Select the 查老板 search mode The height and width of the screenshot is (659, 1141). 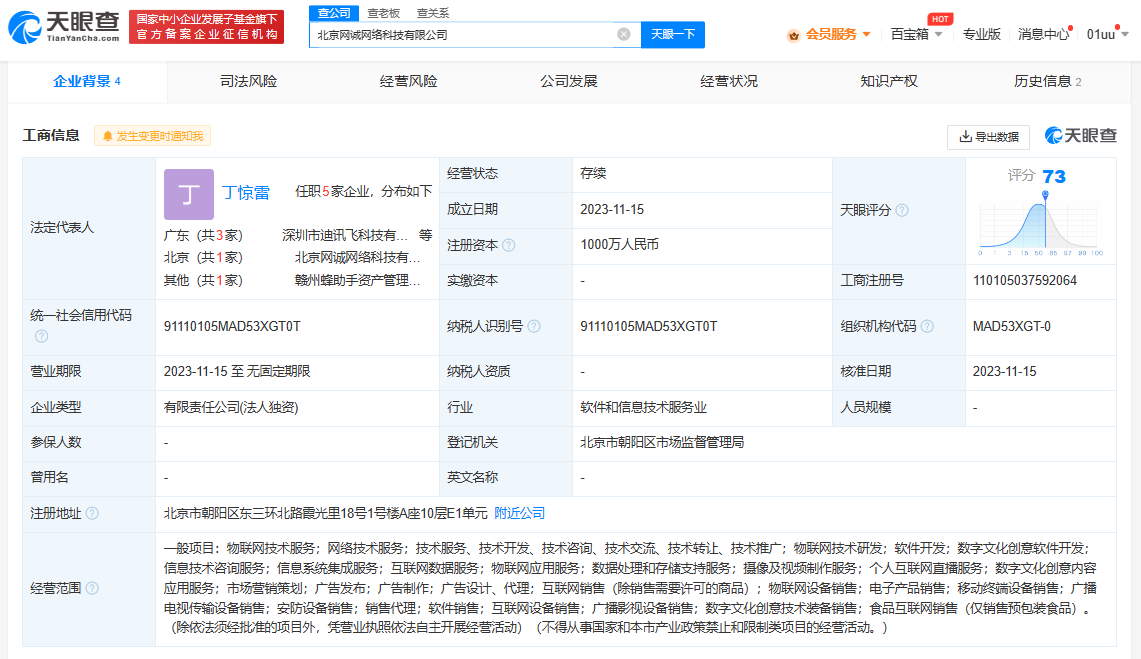[383, 13]
